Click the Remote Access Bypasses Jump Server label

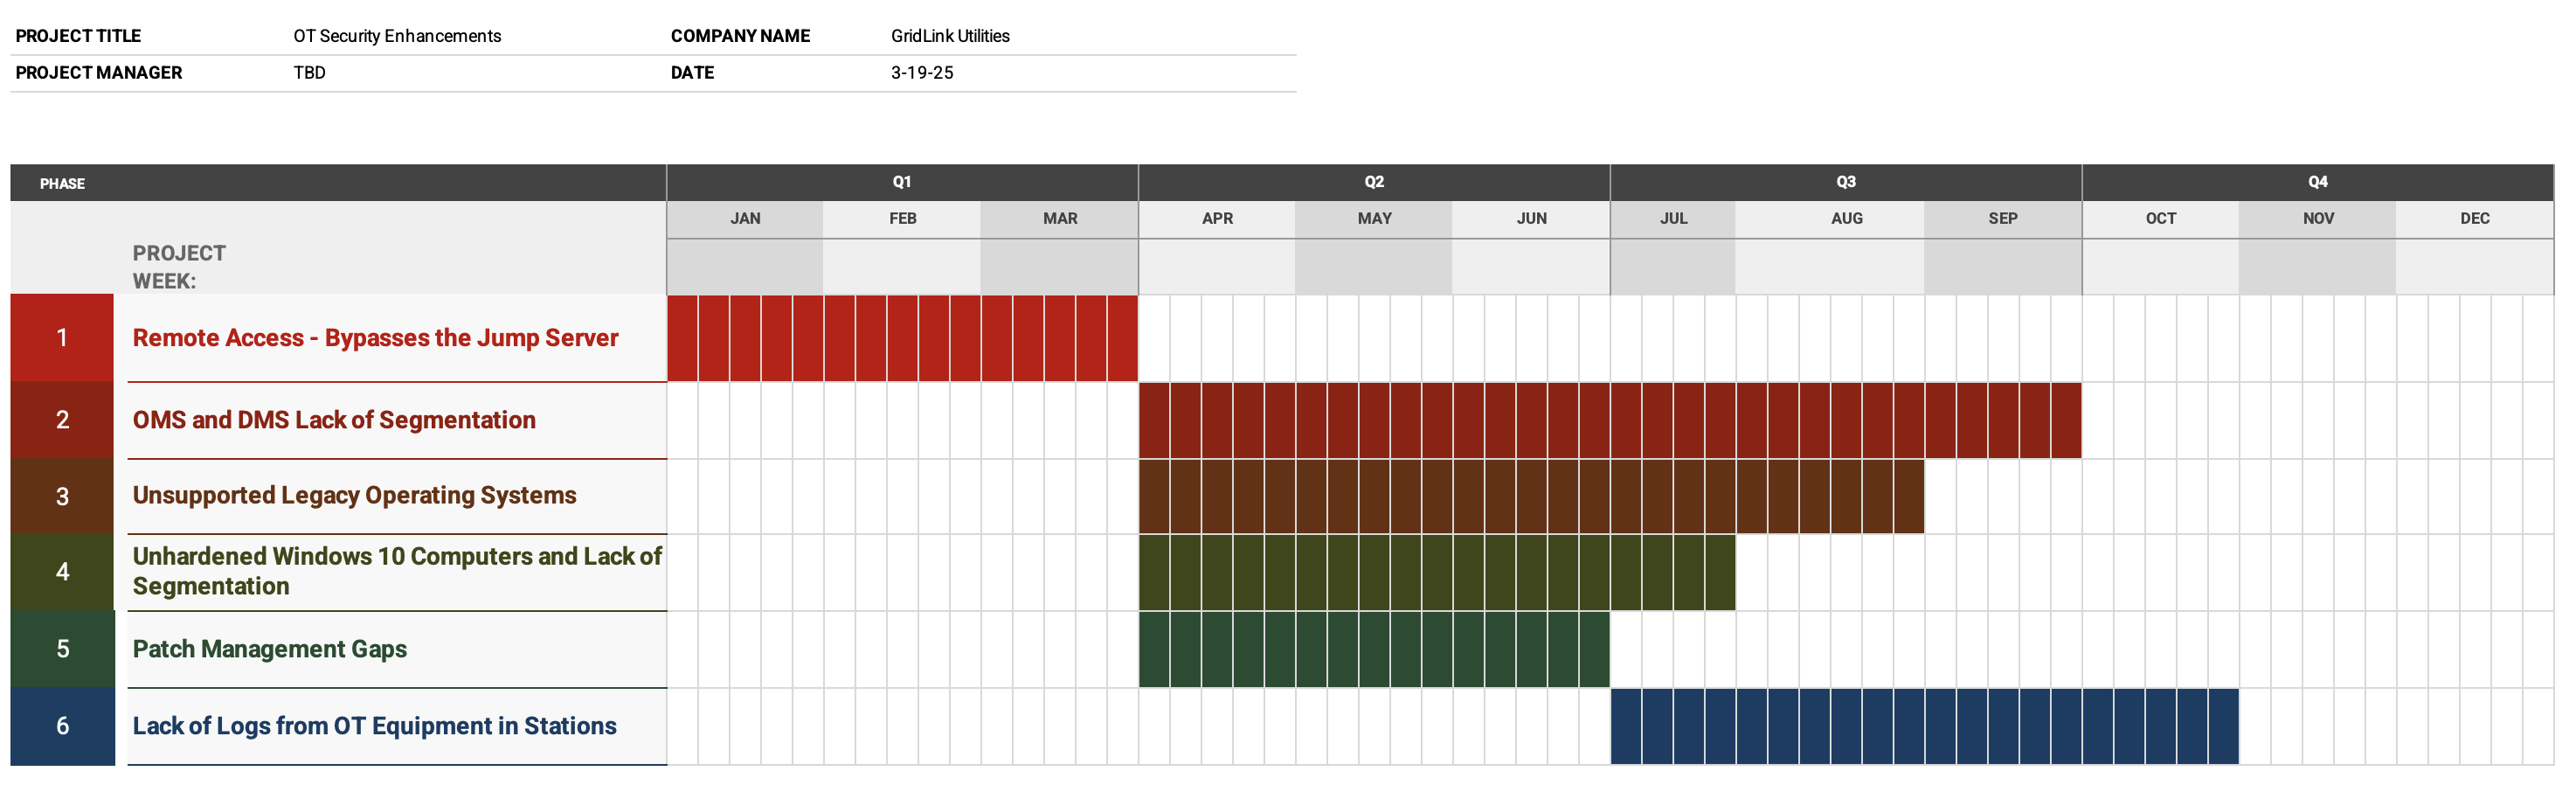click(375, 337)
